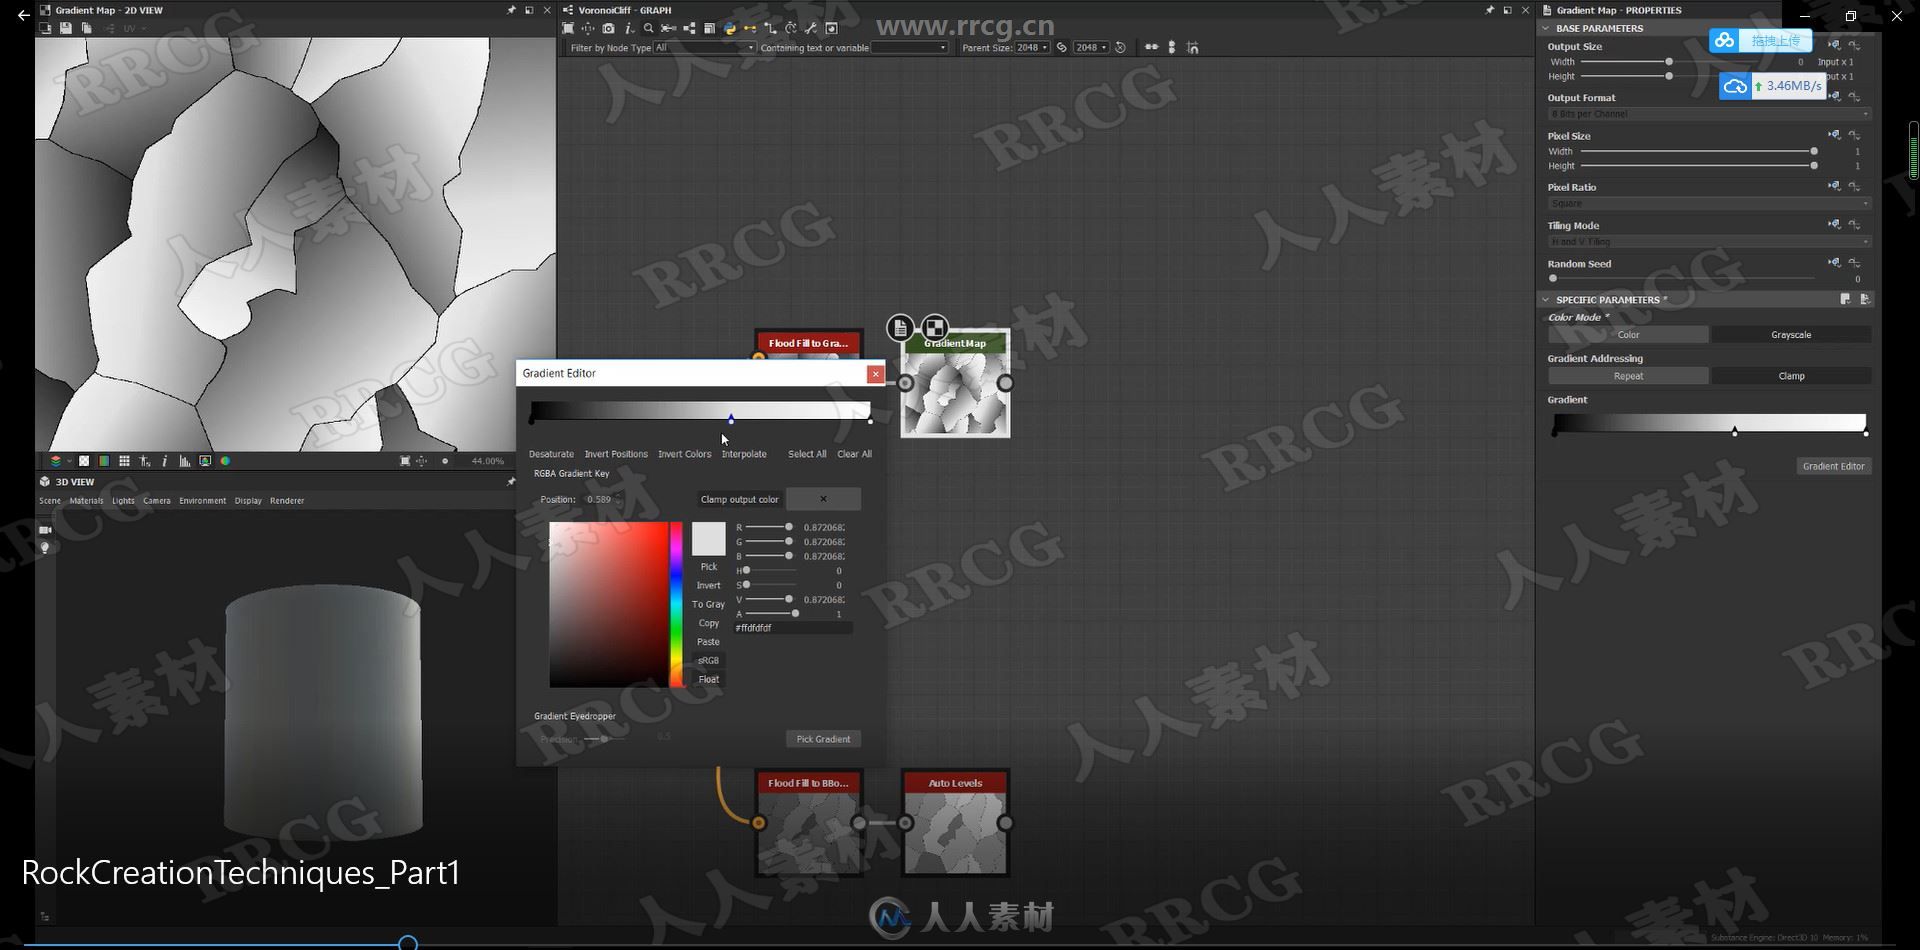The width and height of the screenshot is (1920, 950).
Task: Click Desaturate in Gradient Editor
Action: 551,454
